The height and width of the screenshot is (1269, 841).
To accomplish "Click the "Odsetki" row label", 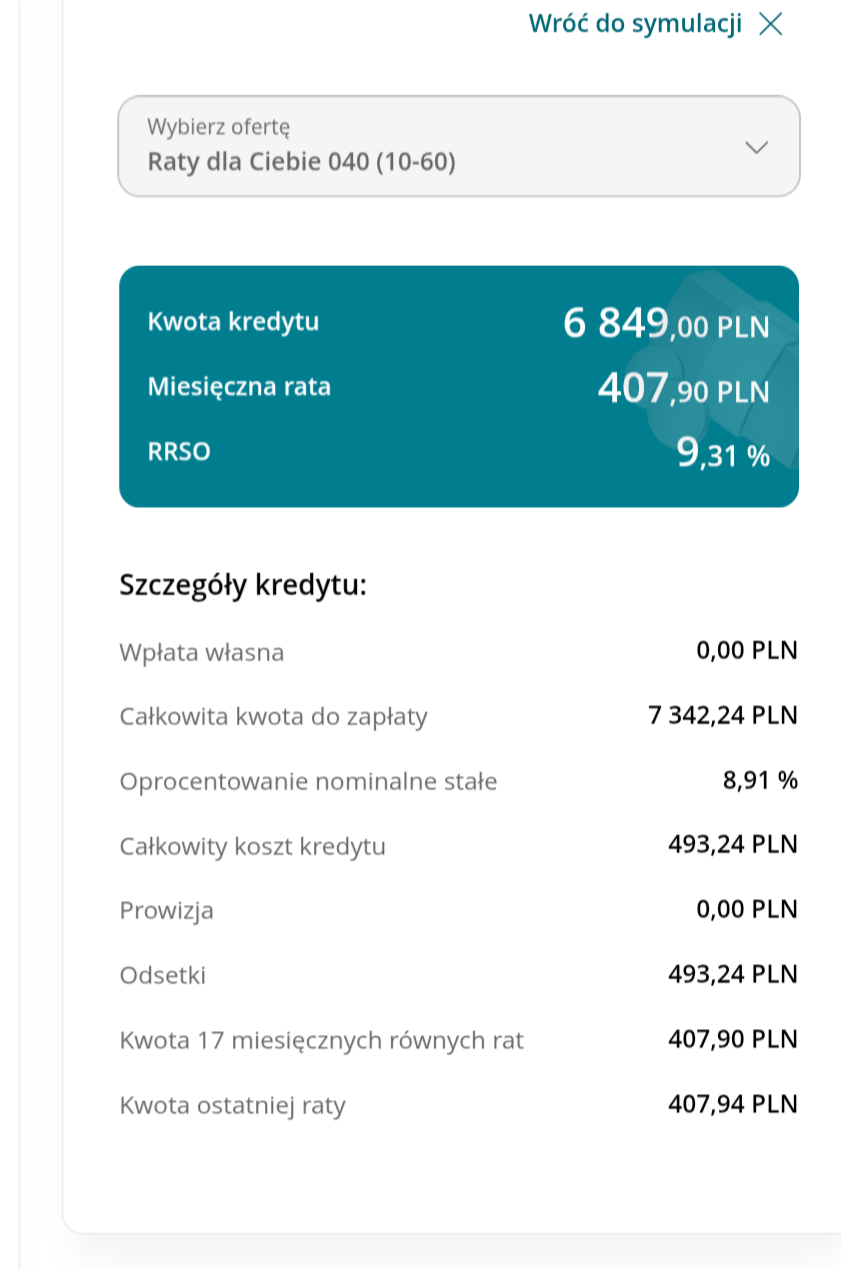I will pos(162,976).
